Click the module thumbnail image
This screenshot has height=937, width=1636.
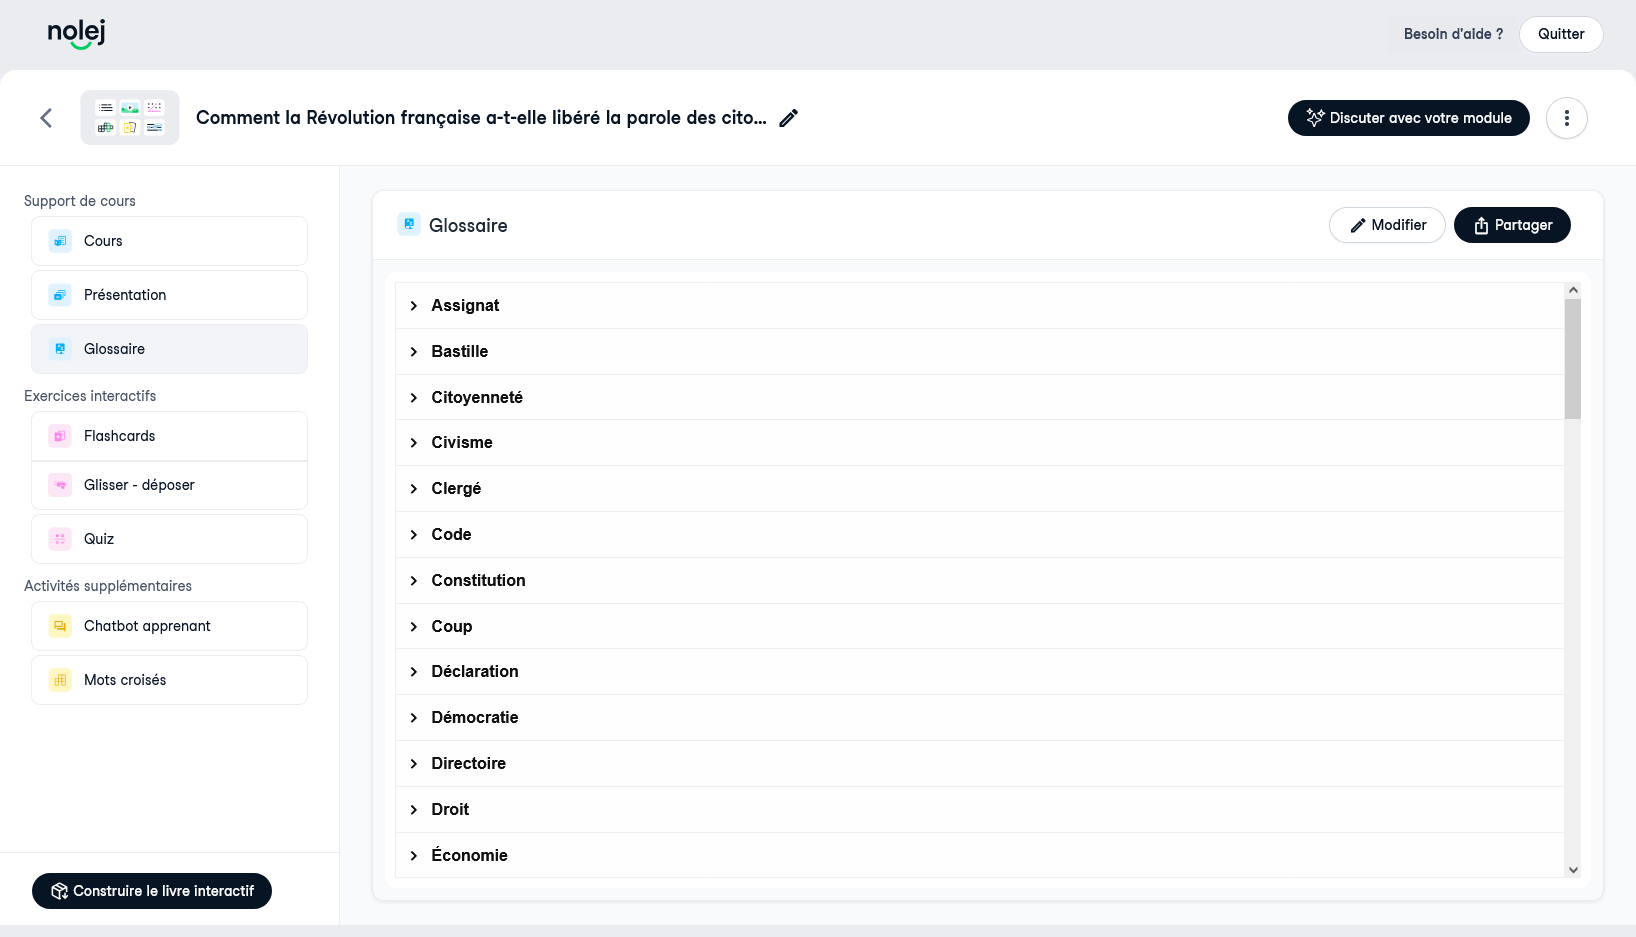pyautogui.click(x=130, y=118)
